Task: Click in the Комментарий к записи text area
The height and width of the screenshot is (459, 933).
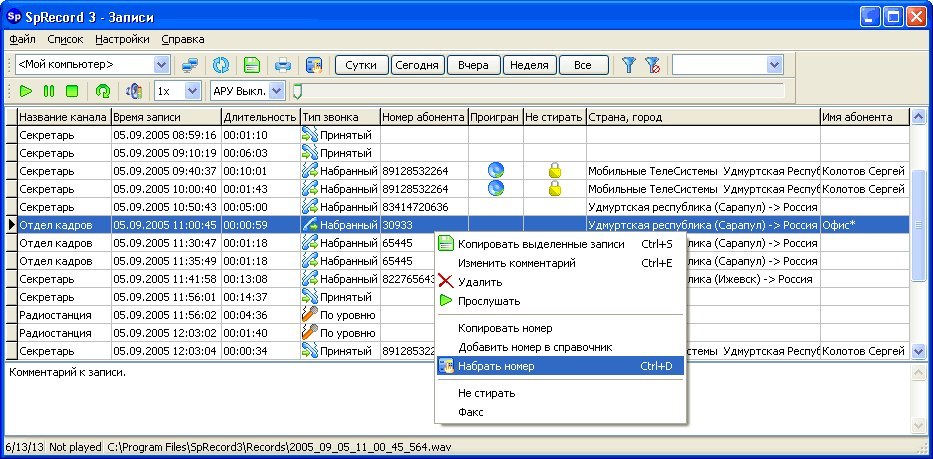Action: pos(458,398)
